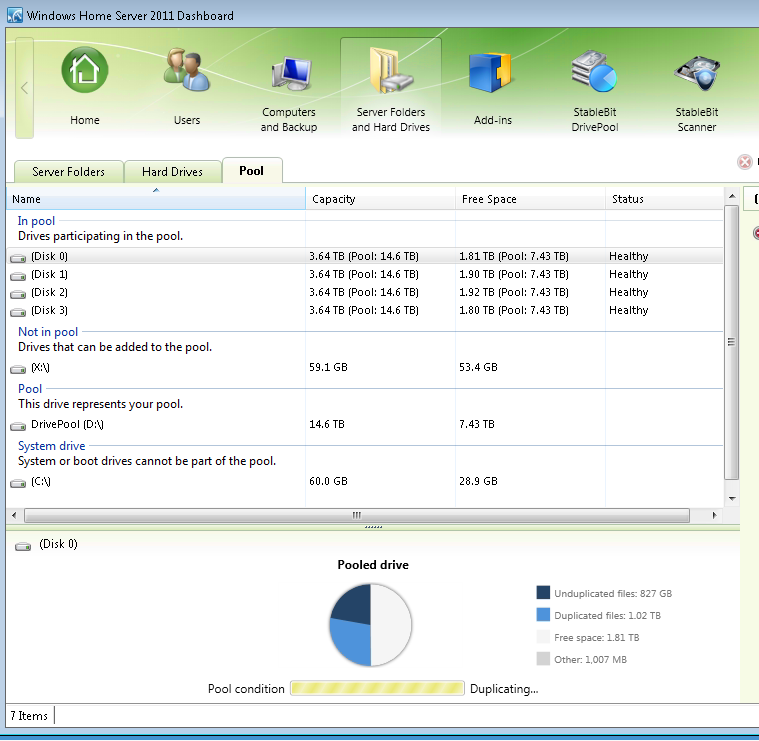Click '1.80 TB (Pool: 7.43 TB)' cell

514,310
